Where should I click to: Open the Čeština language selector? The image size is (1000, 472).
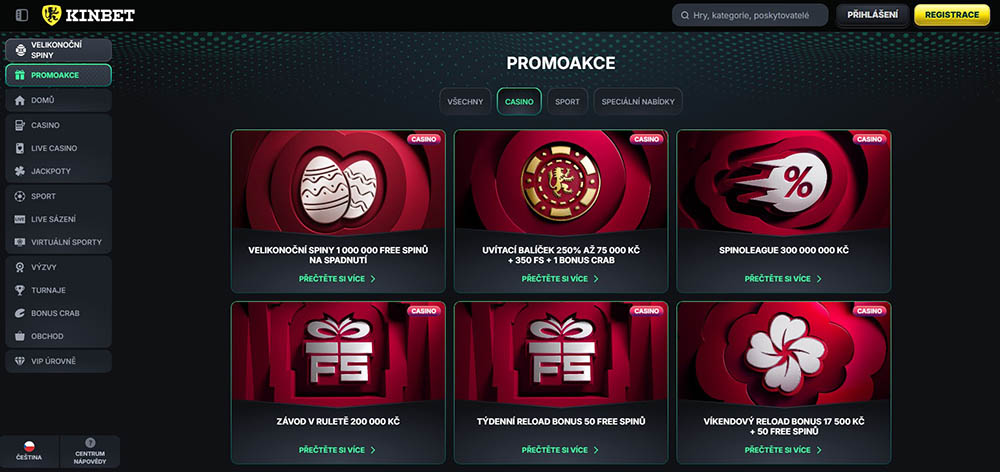pyautogui.click(x=29, y=452)
